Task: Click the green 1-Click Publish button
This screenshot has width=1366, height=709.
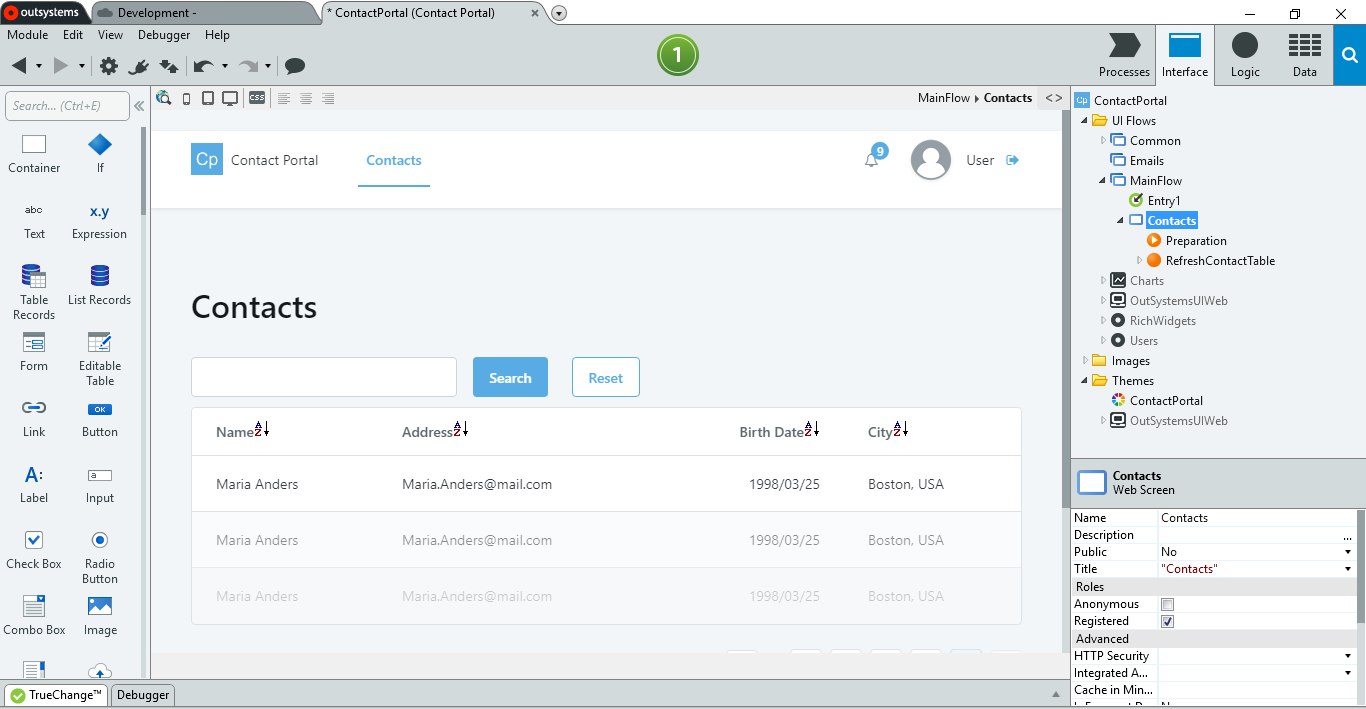Action: tap(677, 55)
